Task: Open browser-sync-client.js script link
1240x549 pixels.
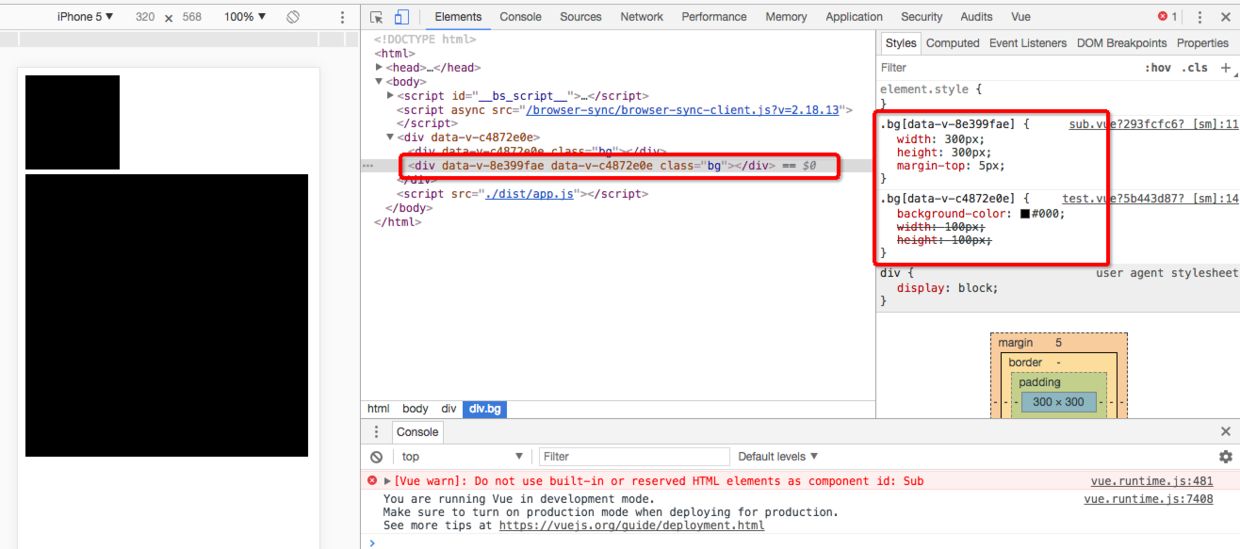Action: click(x=682, y=110)
